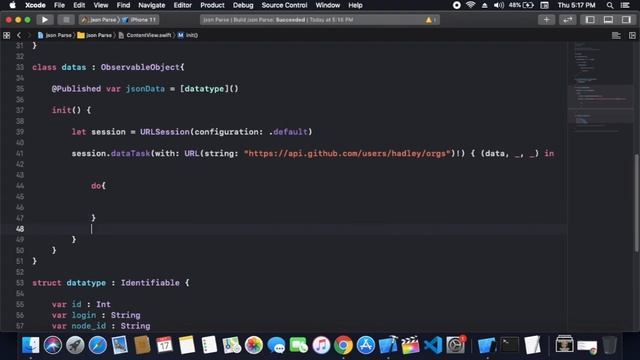Click the screen recording status icon
Viewport: 640px width, 360px height.
457,5
